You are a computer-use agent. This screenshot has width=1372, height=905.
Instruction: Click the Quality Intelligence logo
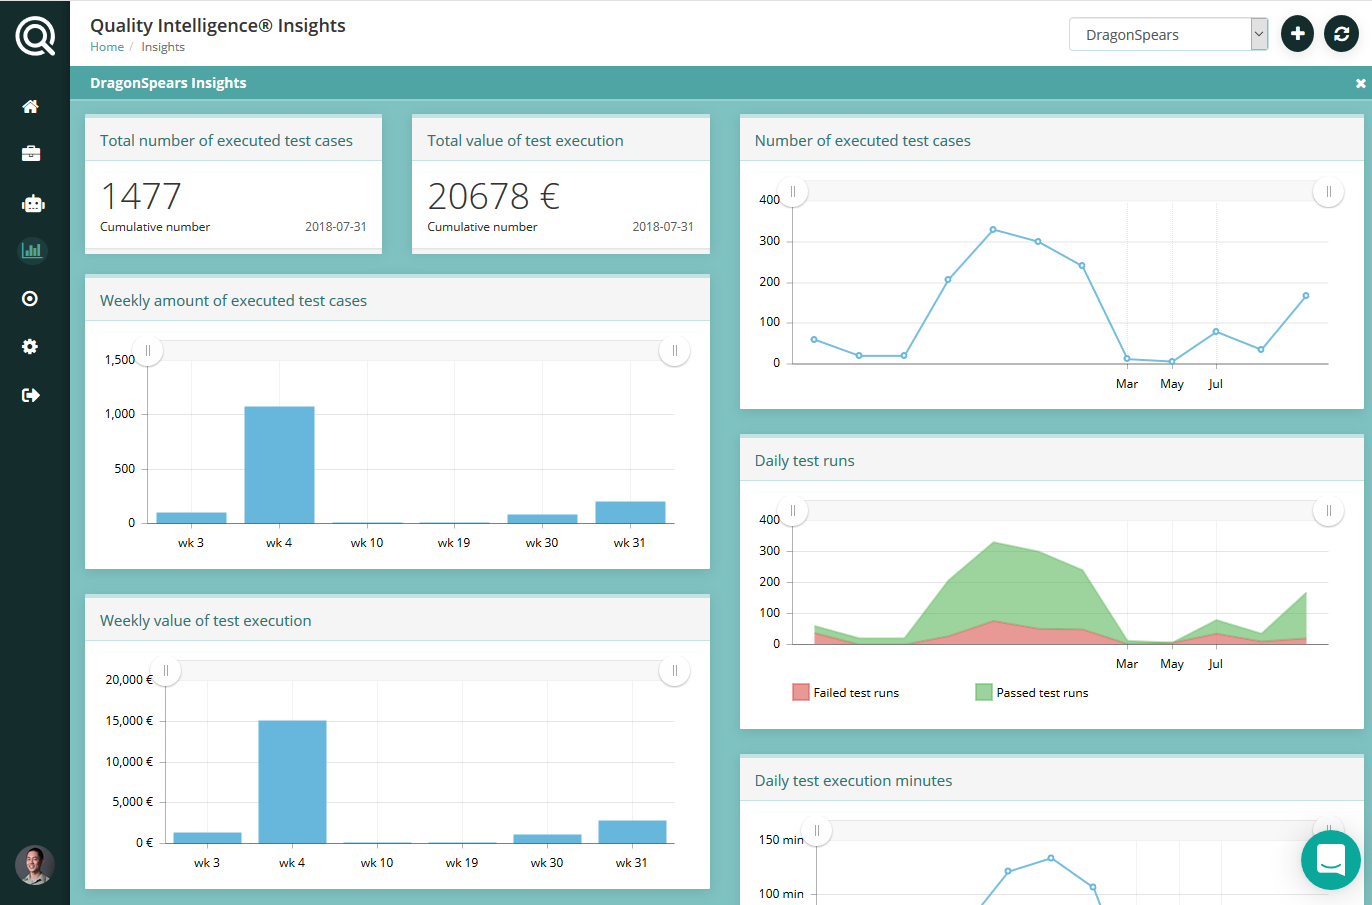[x=35, y=37]
